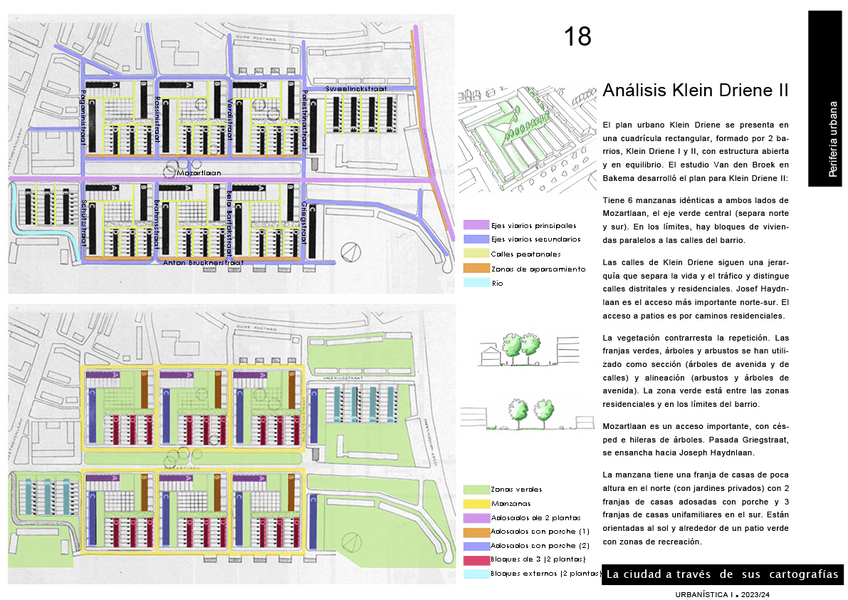848x600 pixels.
Task: Click the lower street section sketch with trees
Action: click(x=527, y=414)
